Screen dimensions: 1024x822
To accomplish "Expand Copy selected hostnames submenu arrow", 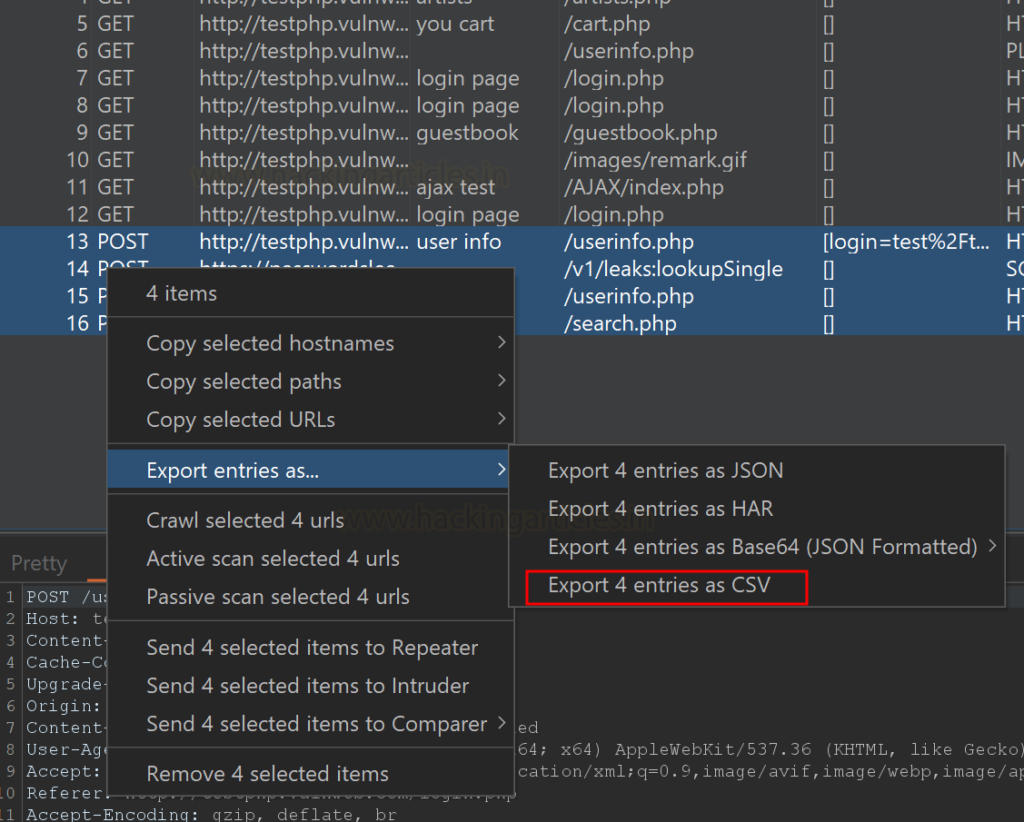I will pos(500,343).
